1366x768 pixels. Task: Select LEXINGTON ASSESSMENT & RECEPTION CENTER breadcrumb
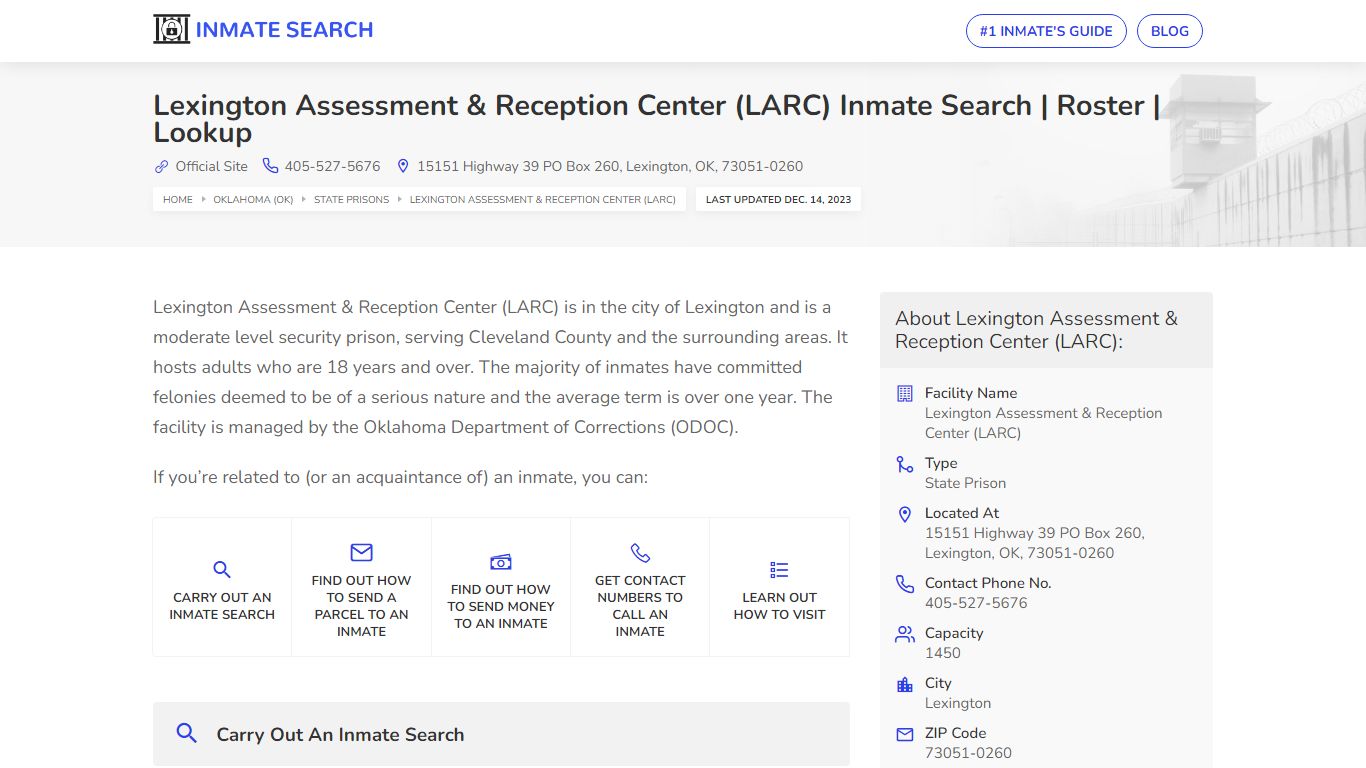pos(543,200)
